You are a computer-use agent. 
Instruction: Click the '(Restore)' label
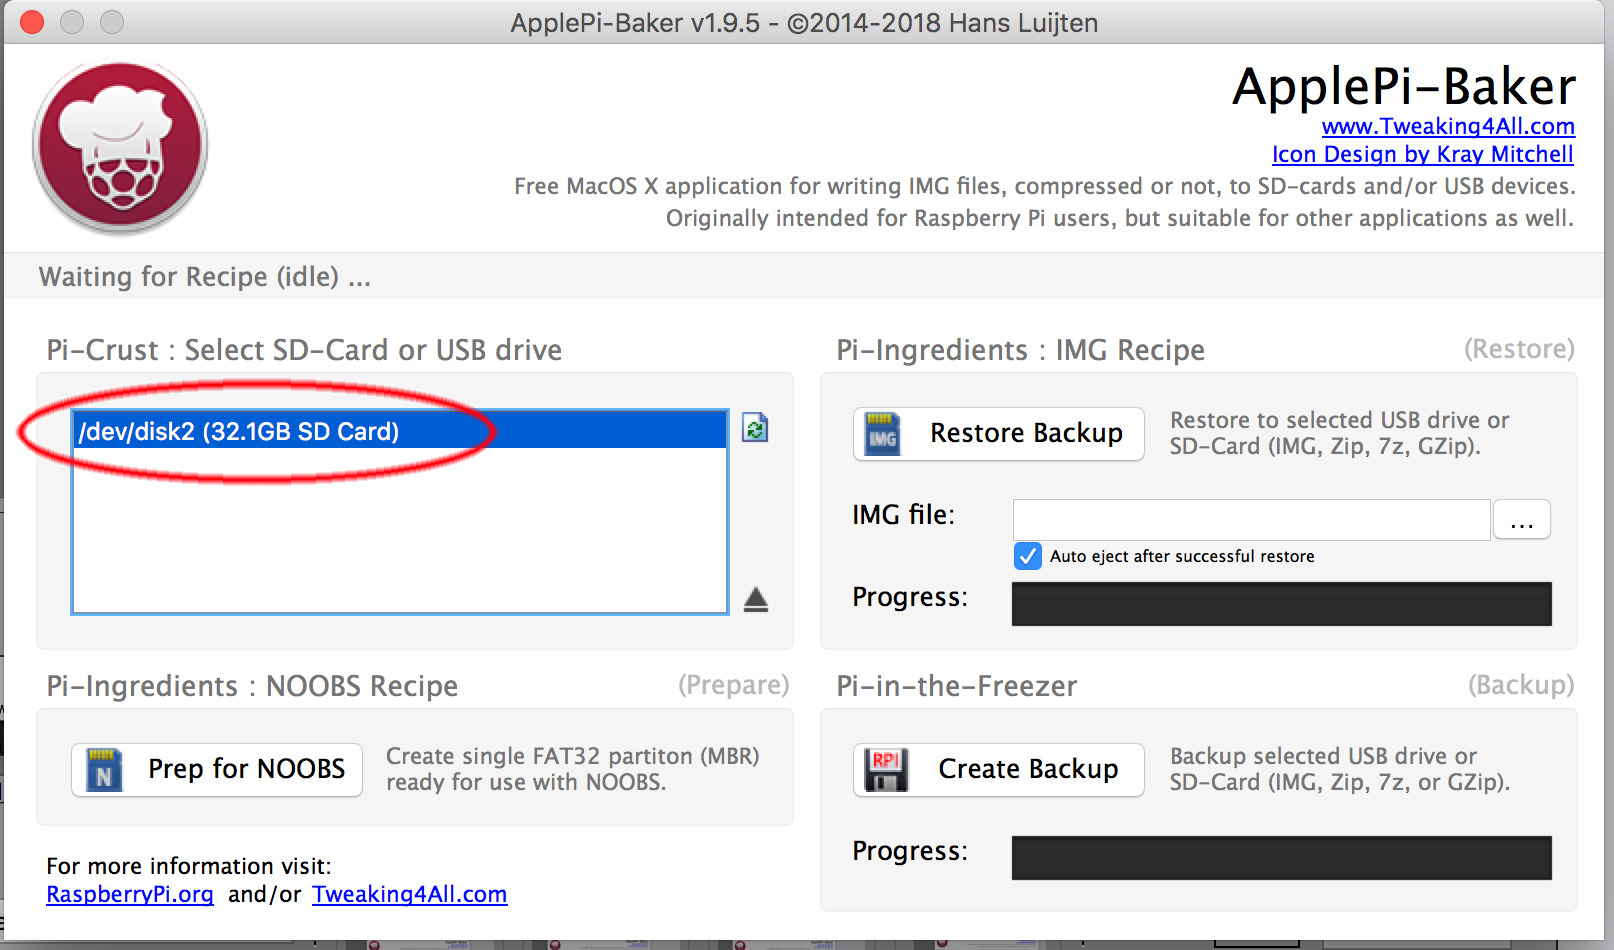[1519, 349]
